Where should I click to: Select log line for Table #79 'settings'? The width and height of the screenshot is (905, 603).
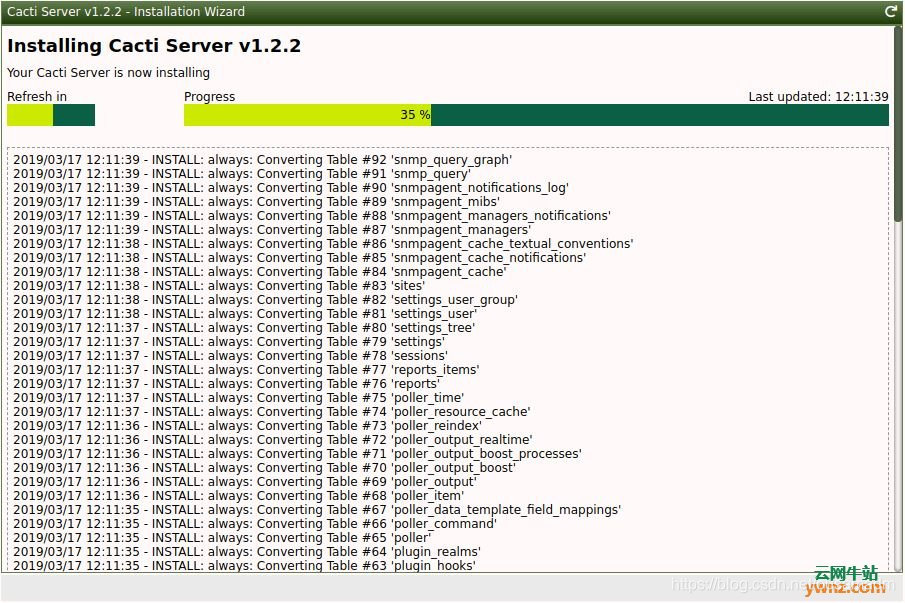229,342
